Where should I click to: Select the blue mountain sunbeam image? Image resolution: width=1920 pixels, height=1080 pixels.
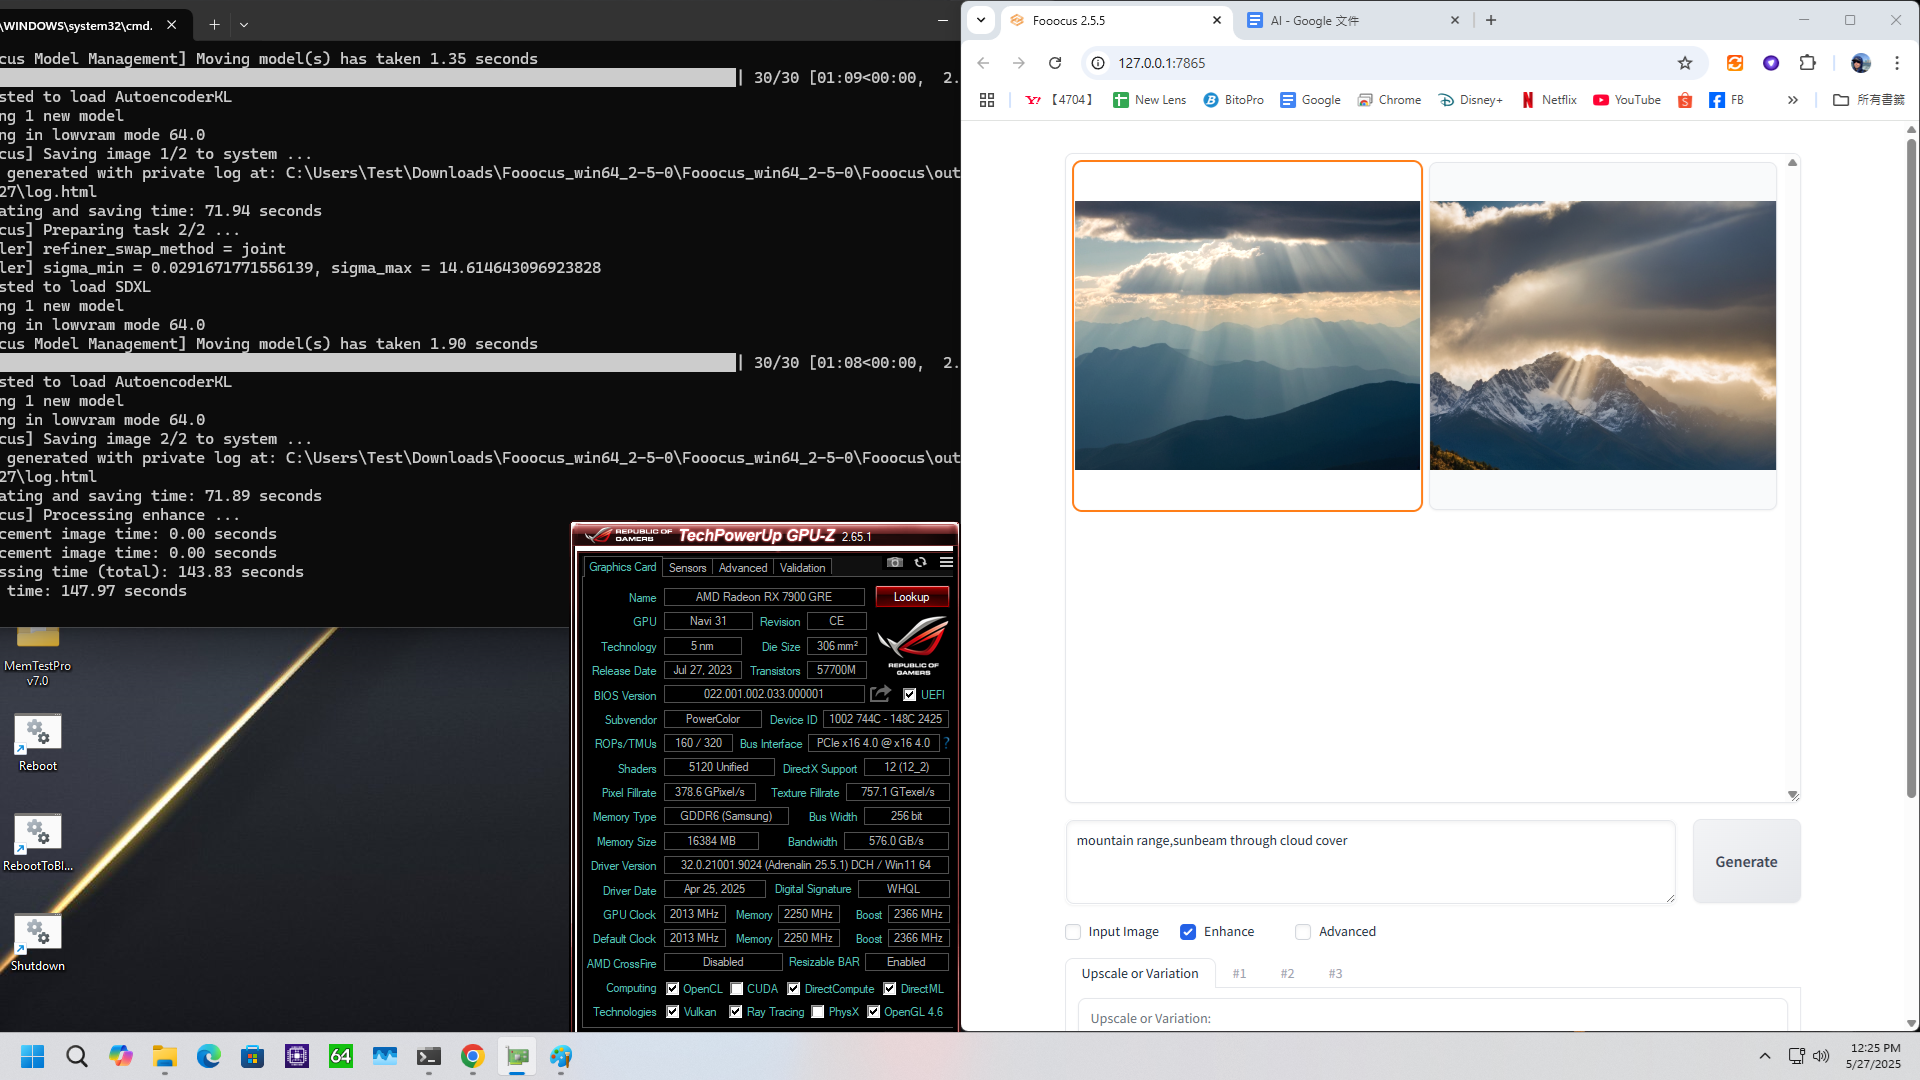pos(1247,336)
